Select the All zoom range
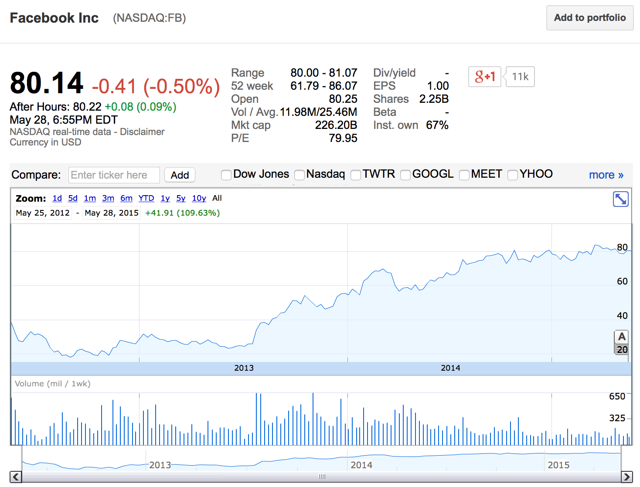Viewport: 640px width, 487px height. point(217,198)
